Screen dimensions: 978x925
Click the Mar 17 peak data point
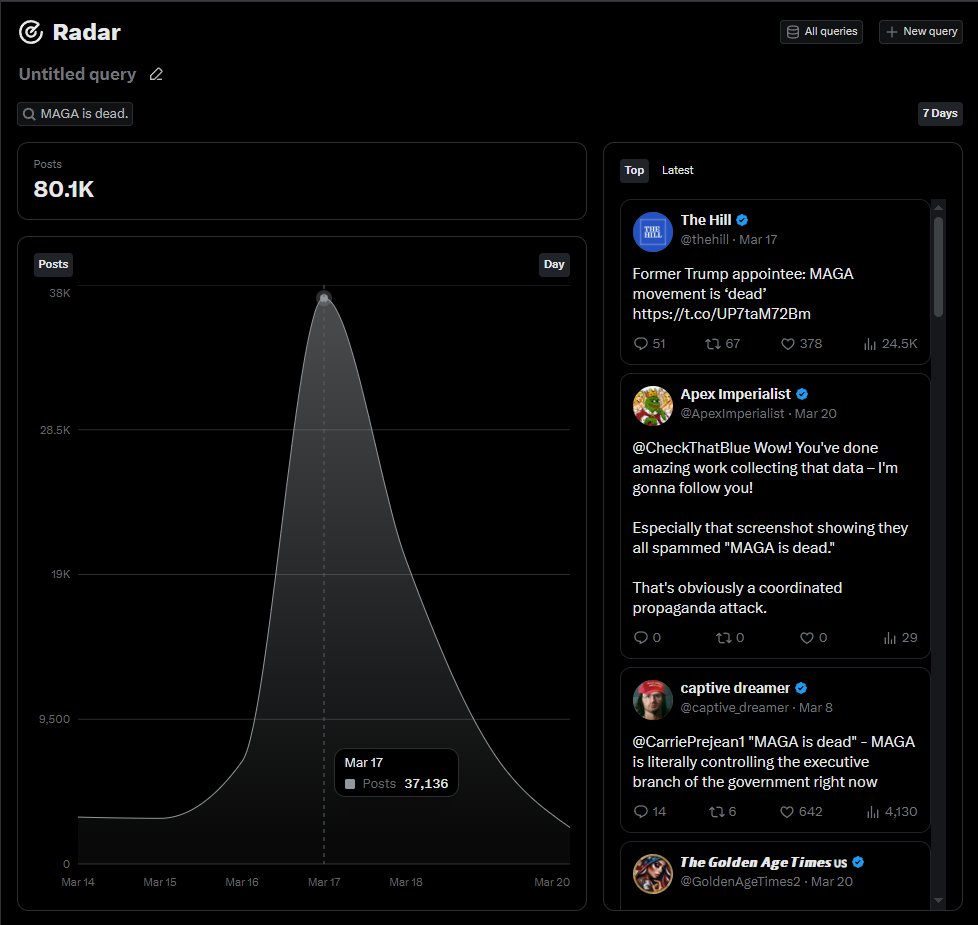324,298
